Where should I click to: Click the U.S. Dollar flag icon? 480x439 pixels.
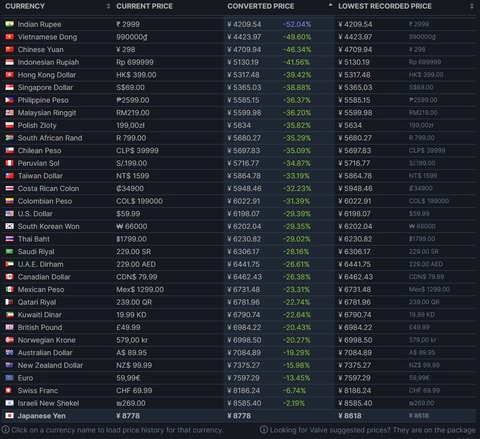tap(9, 214)
